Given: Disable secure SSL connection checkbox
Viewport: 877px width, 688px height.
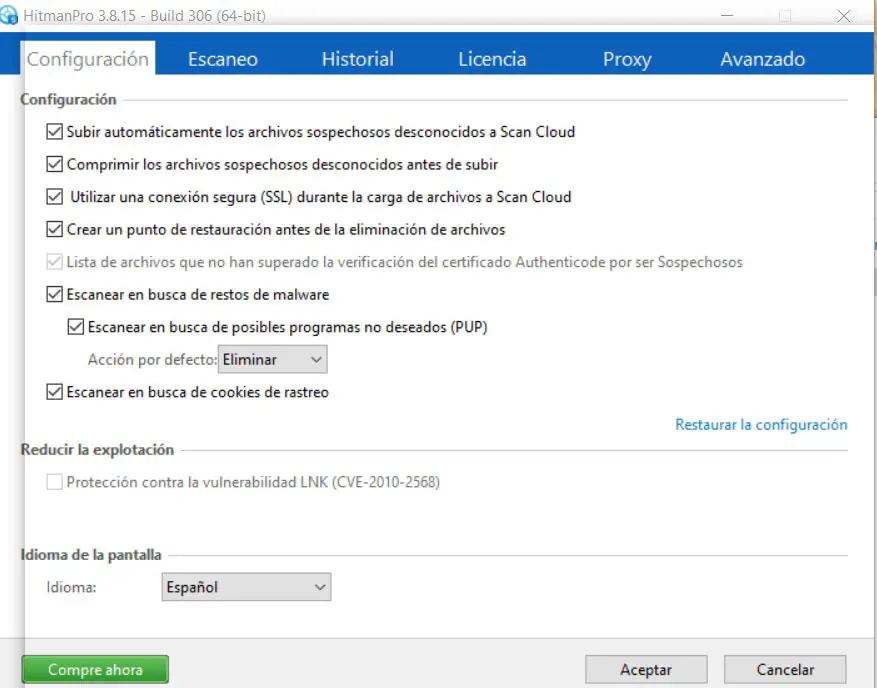Looking at the screenshot, I should (55, 197).
